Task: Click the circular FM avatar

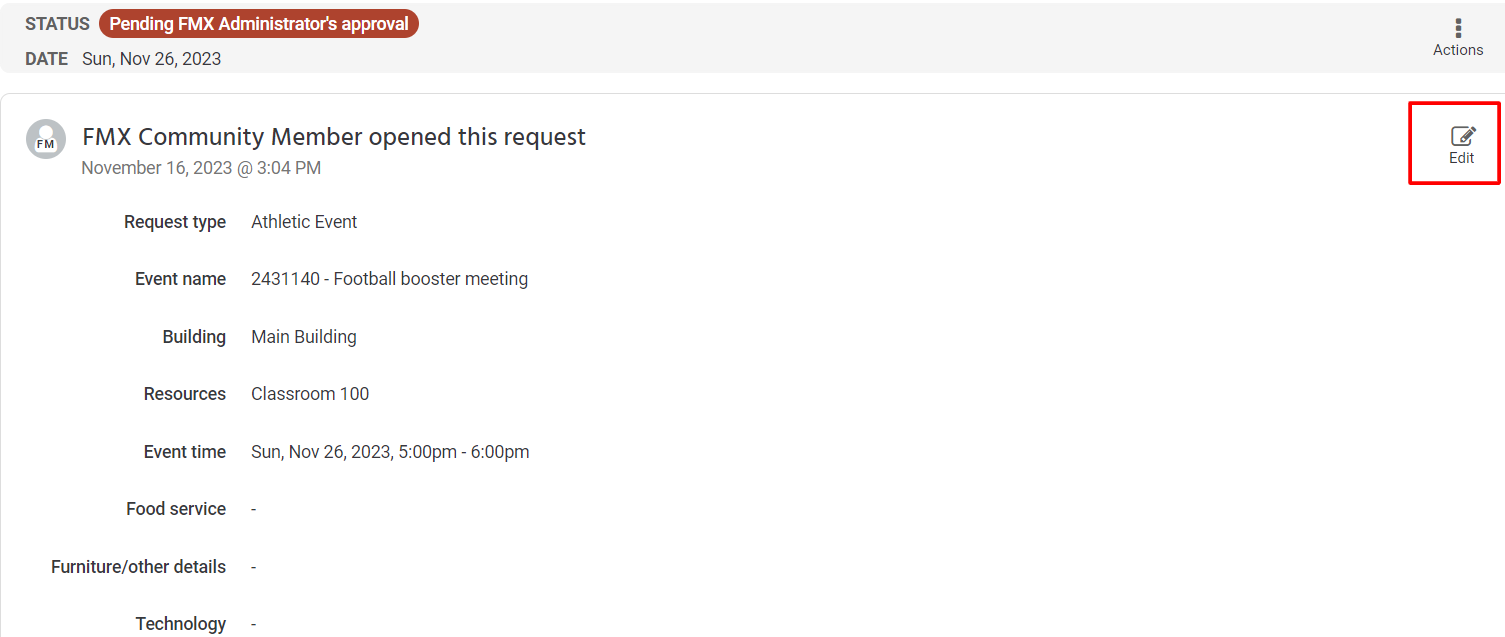Action: tap(45, 138)
